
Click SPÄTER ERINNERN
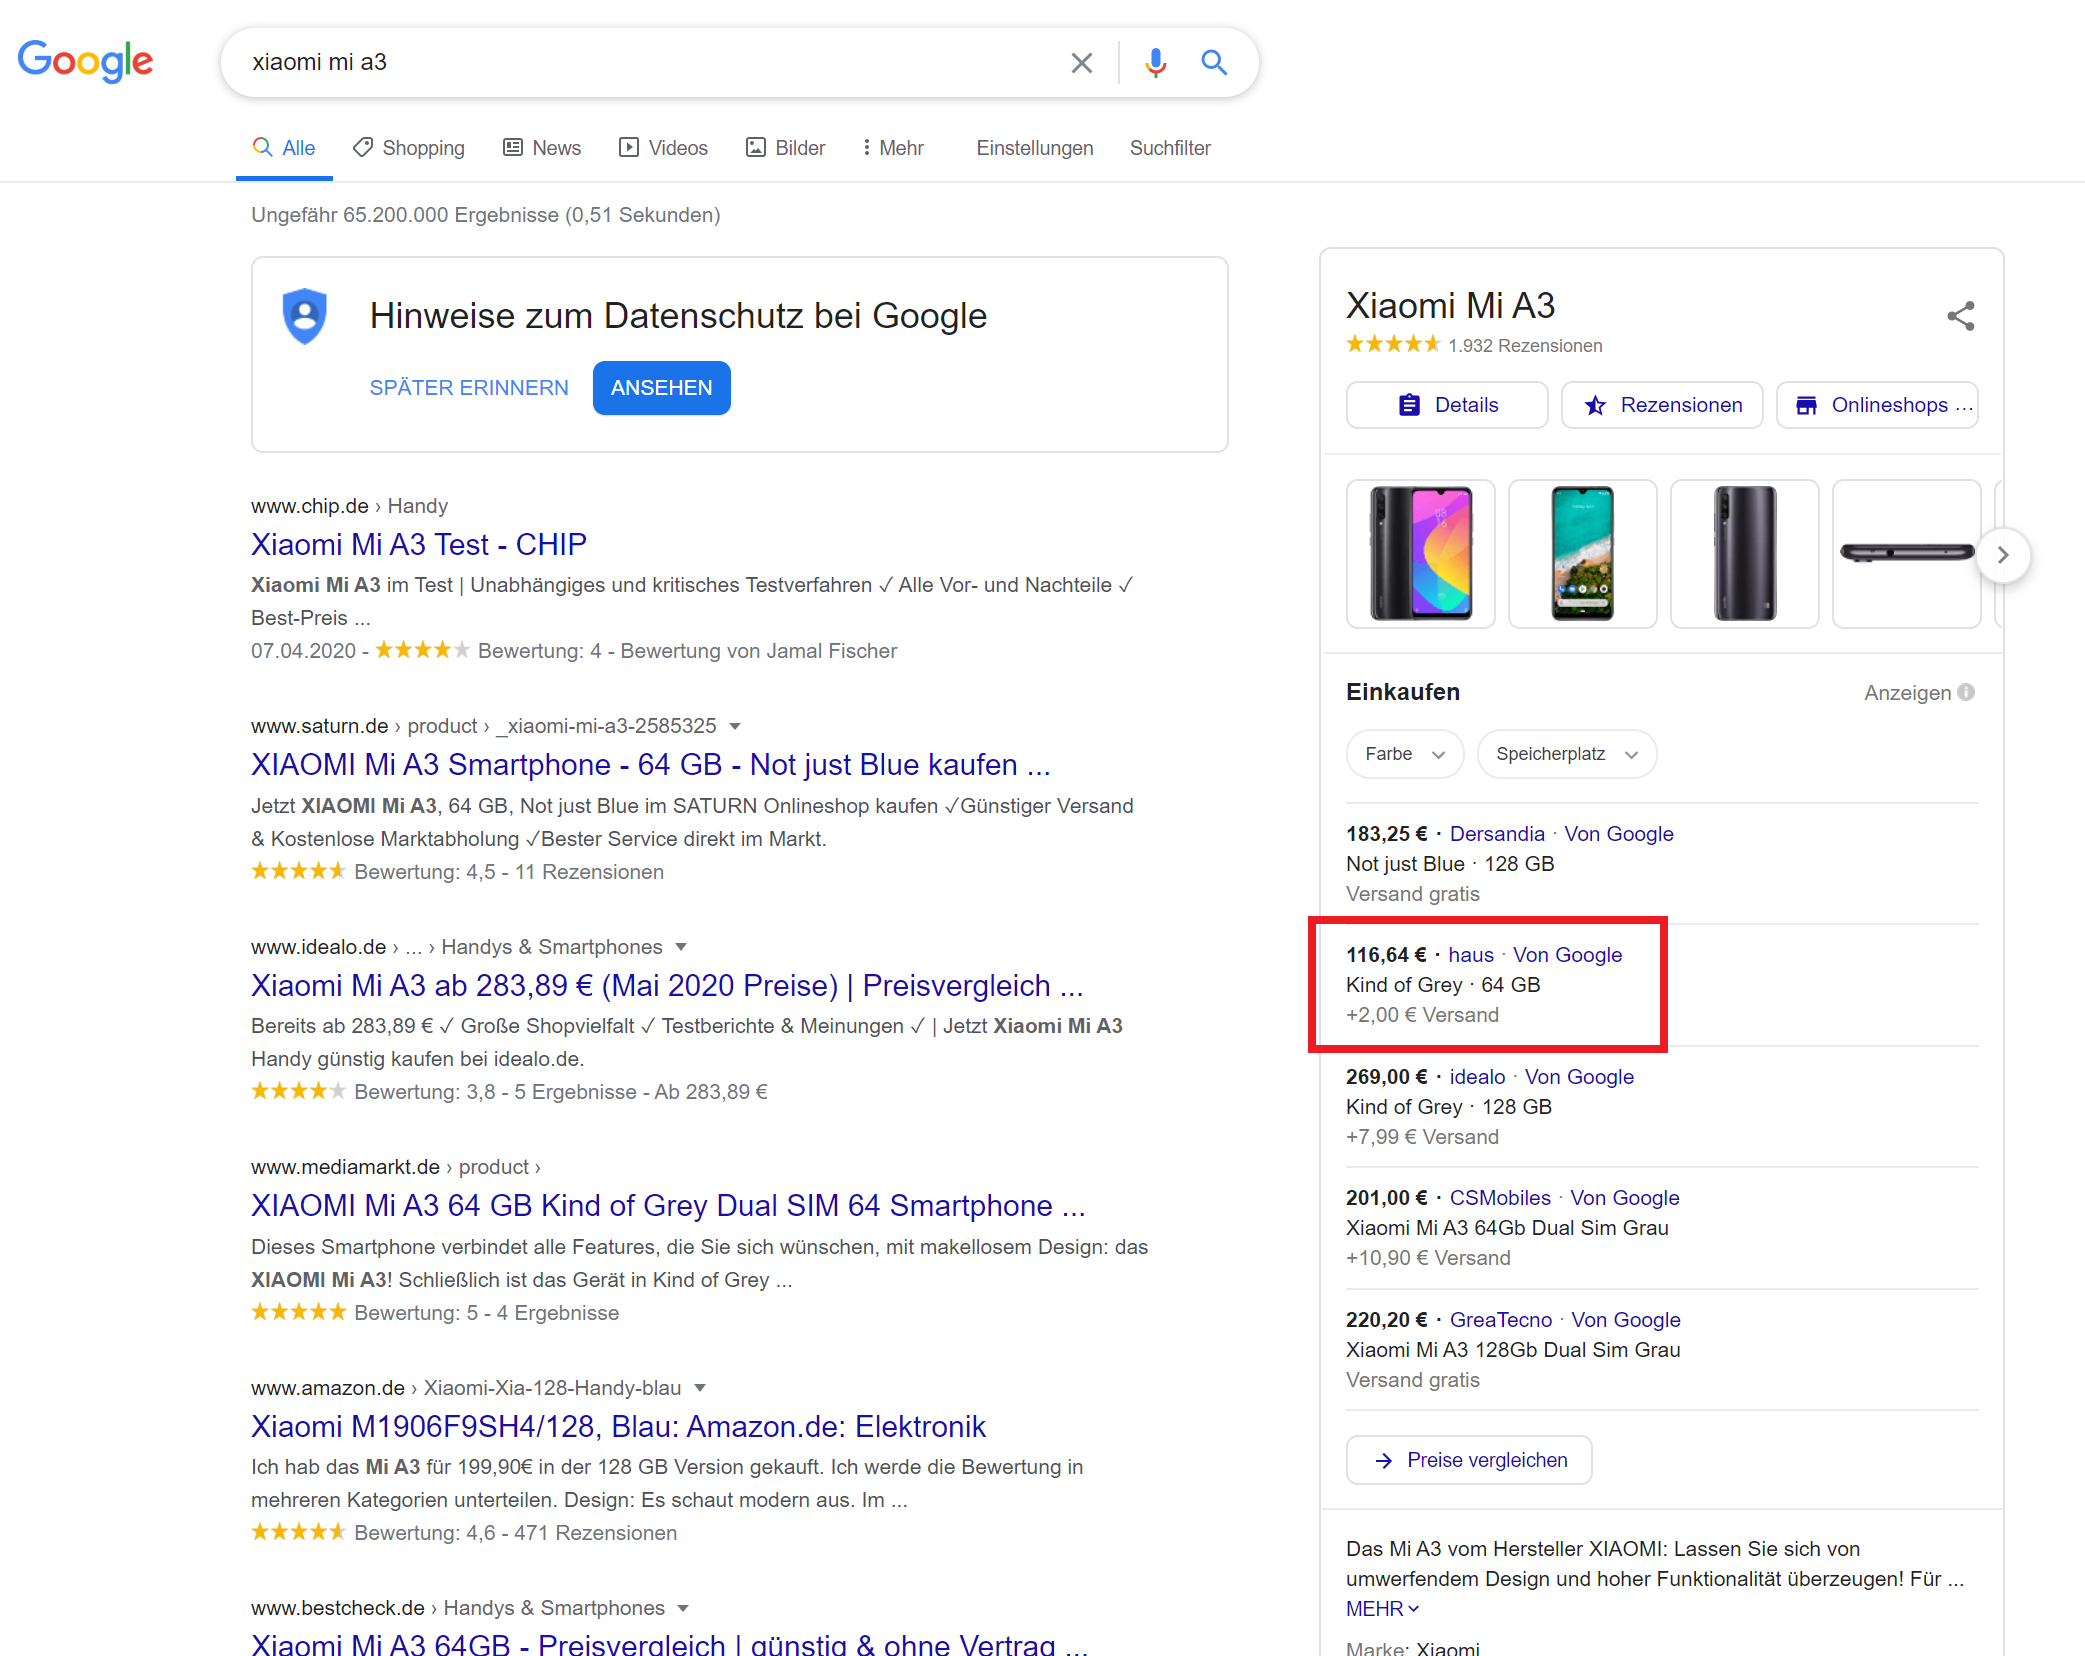(469, 388)
